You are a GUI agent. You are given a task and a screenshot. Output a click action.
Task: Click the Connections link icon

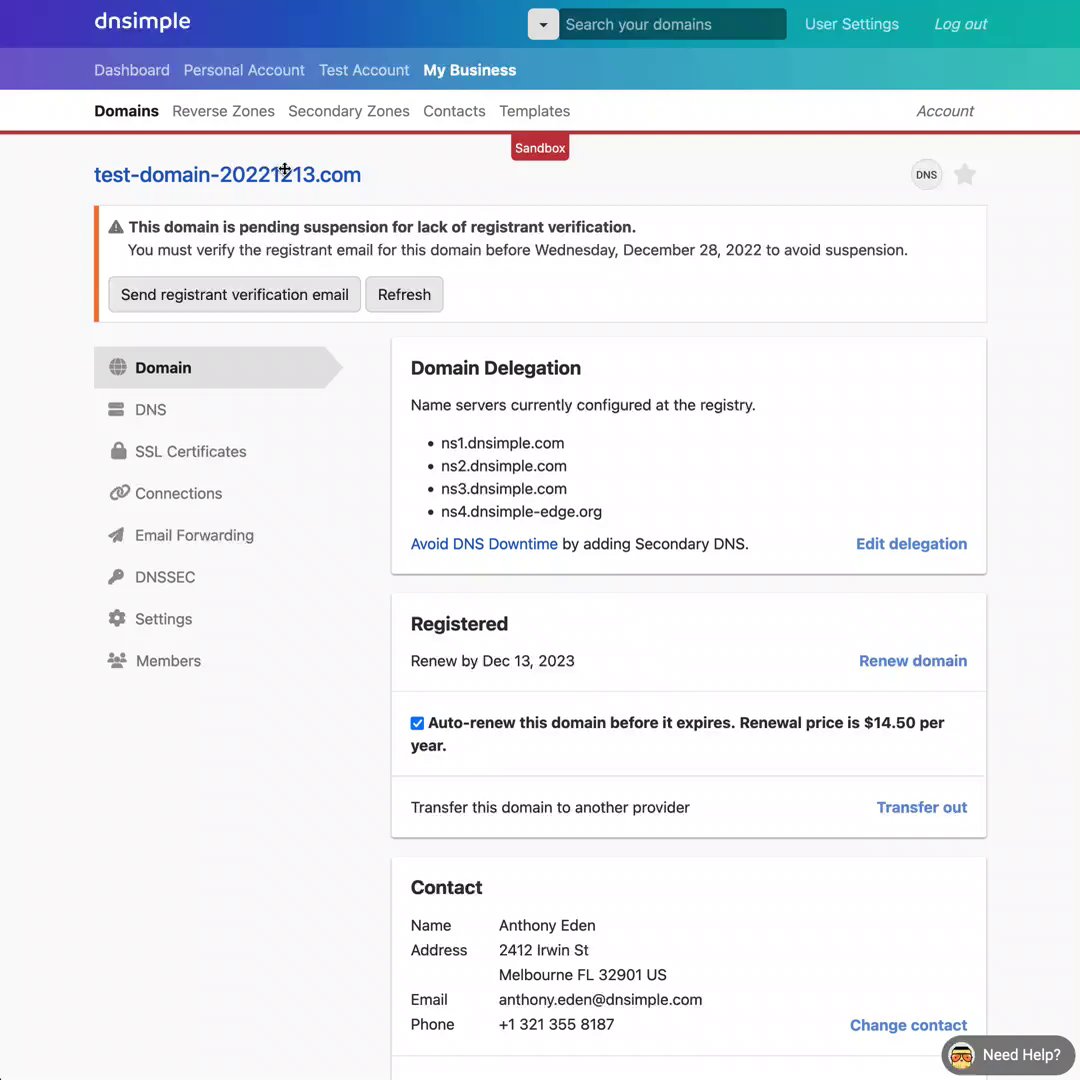[x=119, y=493]
